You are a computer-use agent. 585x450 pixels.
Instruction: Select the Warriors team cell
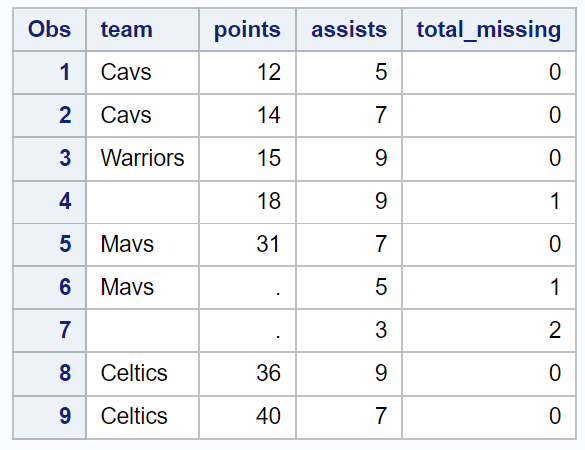(x=143, y=158)
